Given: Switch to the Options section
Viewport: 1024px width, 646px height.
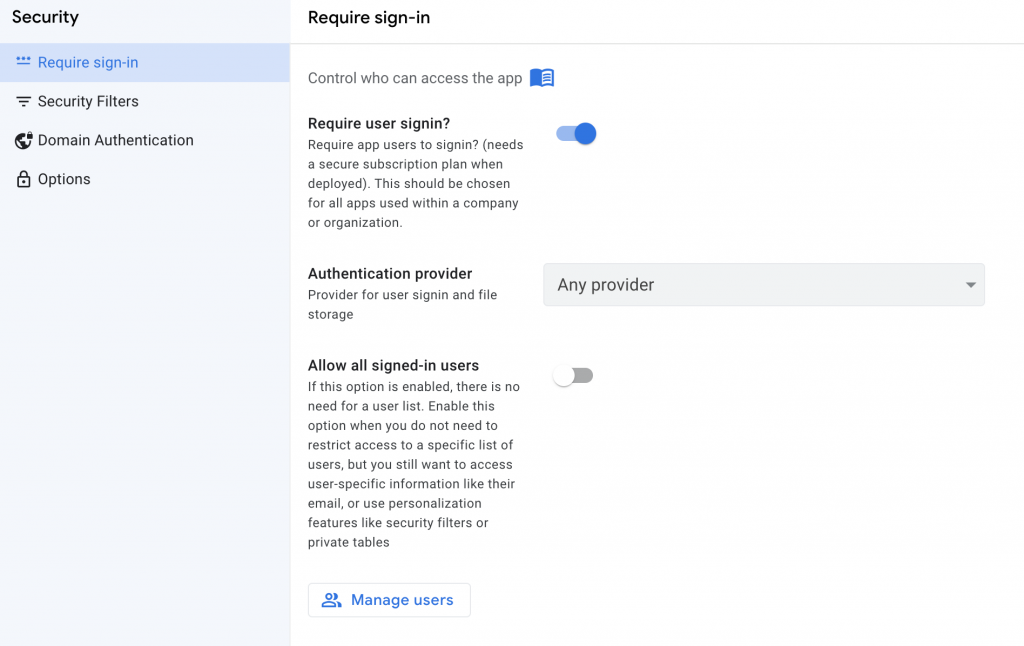Looking at the screenshot, I should (x=64, y=179).
